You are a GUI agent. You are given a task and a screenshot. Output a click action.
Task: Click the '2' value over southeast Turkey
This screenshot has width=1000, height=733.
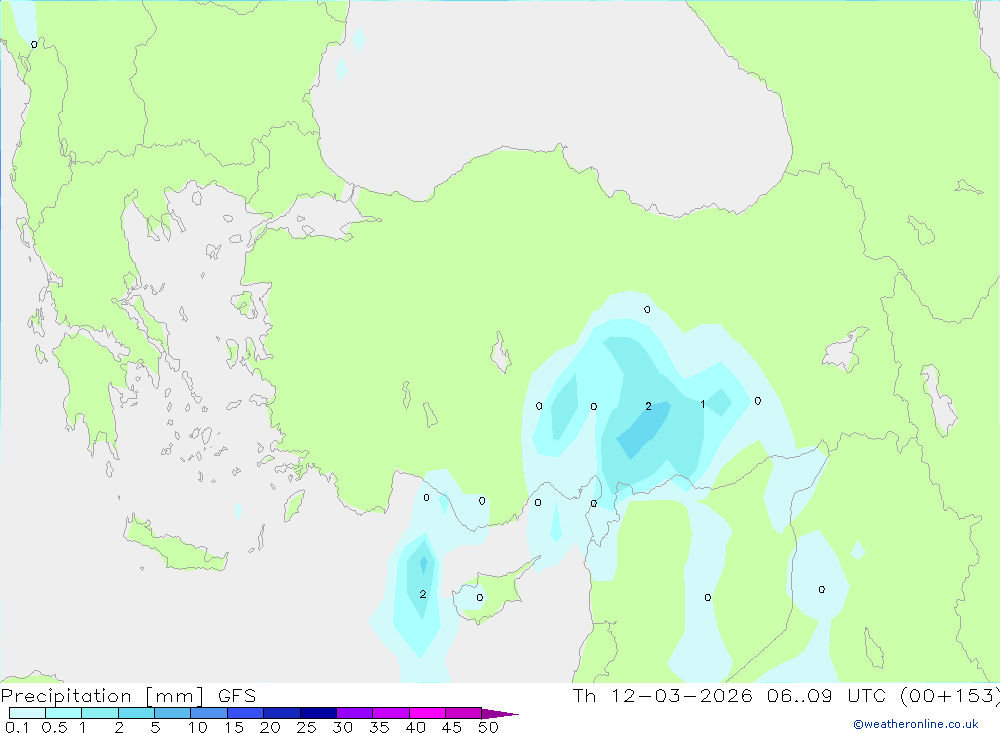point(649,406)
